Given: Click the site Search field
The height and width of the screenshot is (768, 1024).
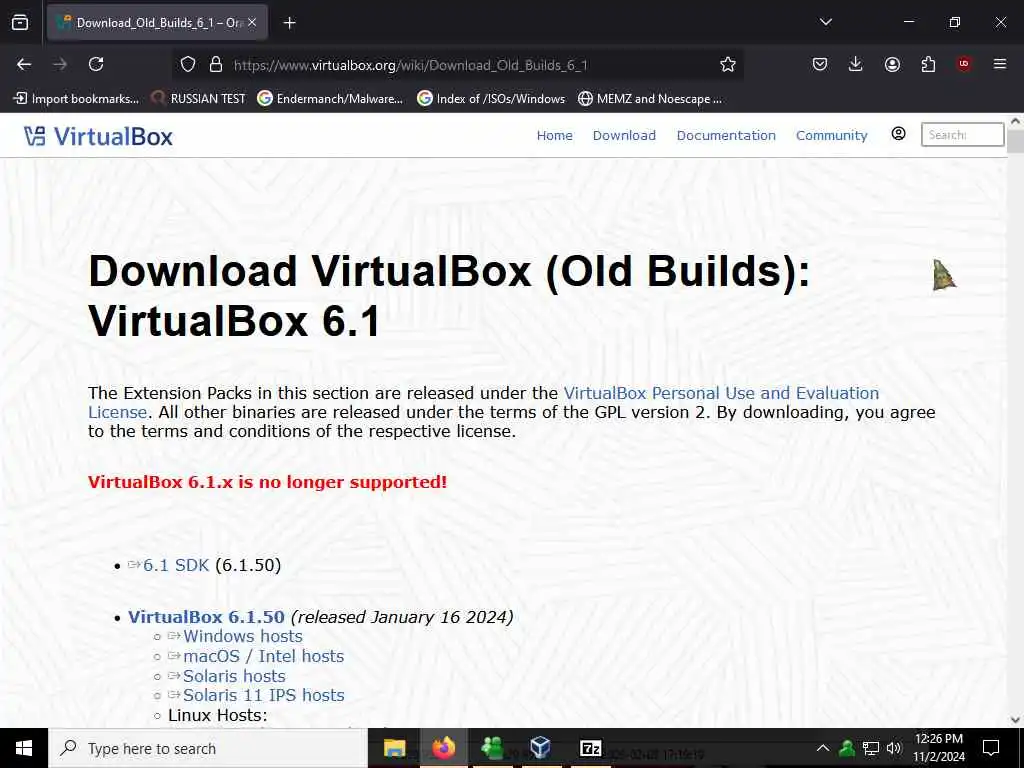Looking at the screenshot, I should (962, 135).
